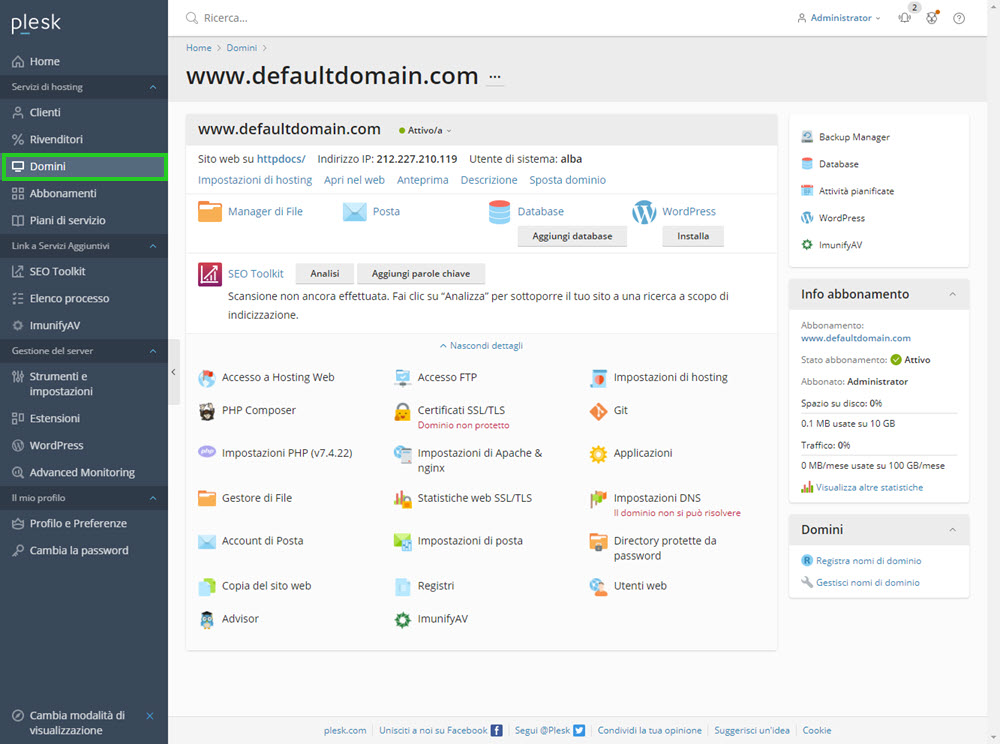Click the SEO Toolkit chart icon
This screenshot has height=744, width=1000.
click(210, 274)
